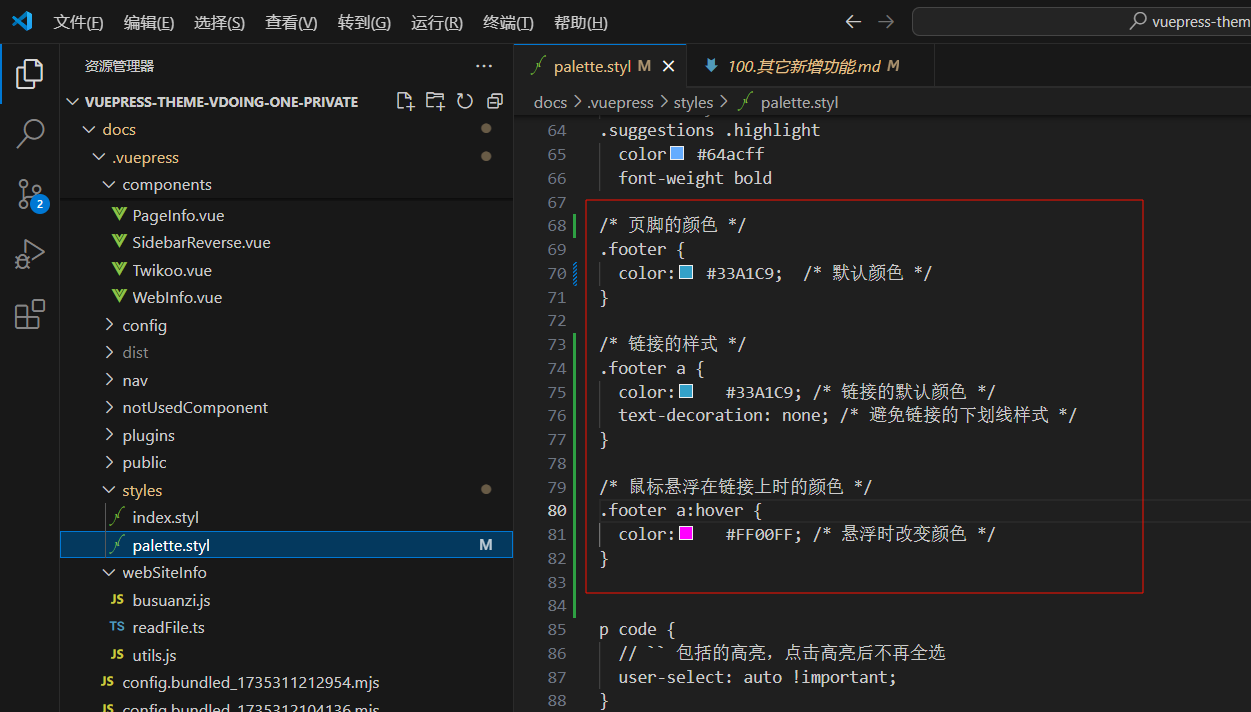Image resolution: width=1251 pixels, height=712 pixels.
Task: Open the #33A1C9 color swatch on line 70
Action: point(686,272)
